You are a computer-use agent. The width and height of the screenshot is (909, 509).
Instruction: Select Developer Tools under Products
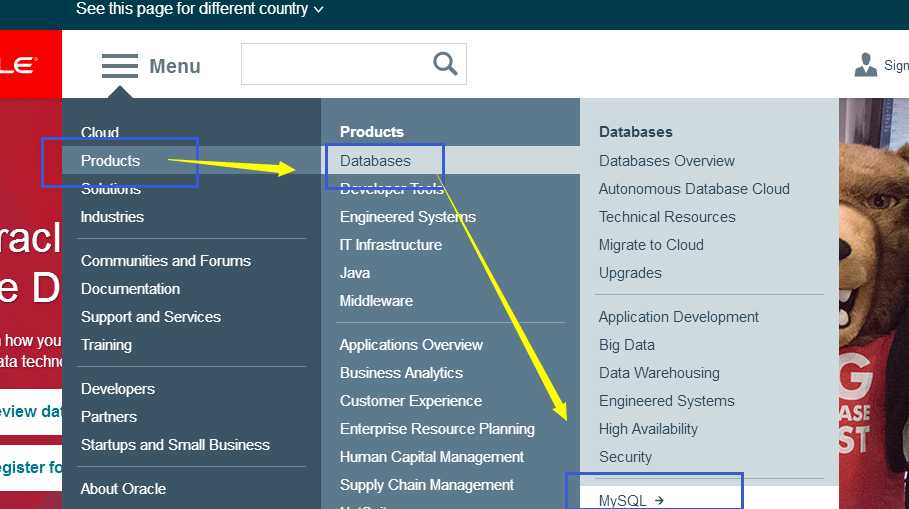tap(392, 188)
